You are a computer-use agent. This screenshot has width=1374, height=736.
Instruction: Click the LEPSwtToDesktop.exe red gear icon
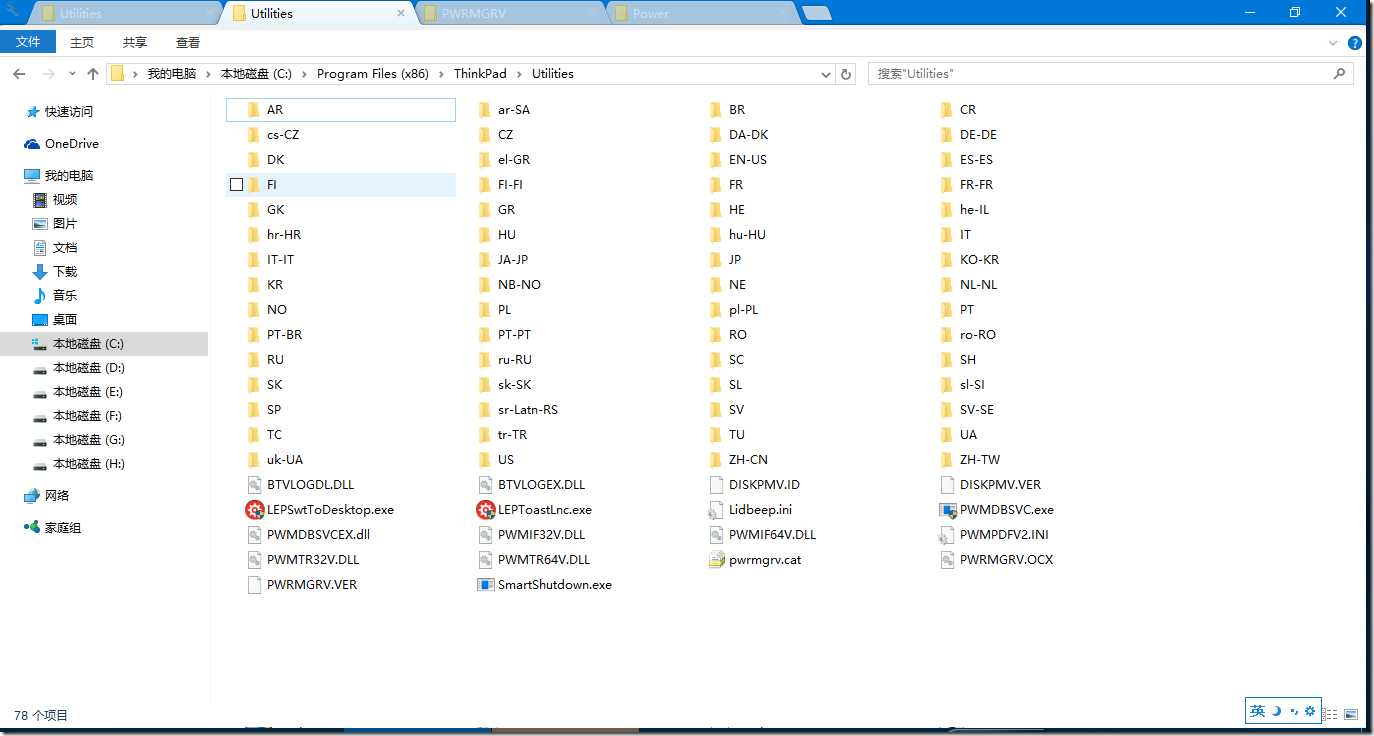[x=255, y=510]
